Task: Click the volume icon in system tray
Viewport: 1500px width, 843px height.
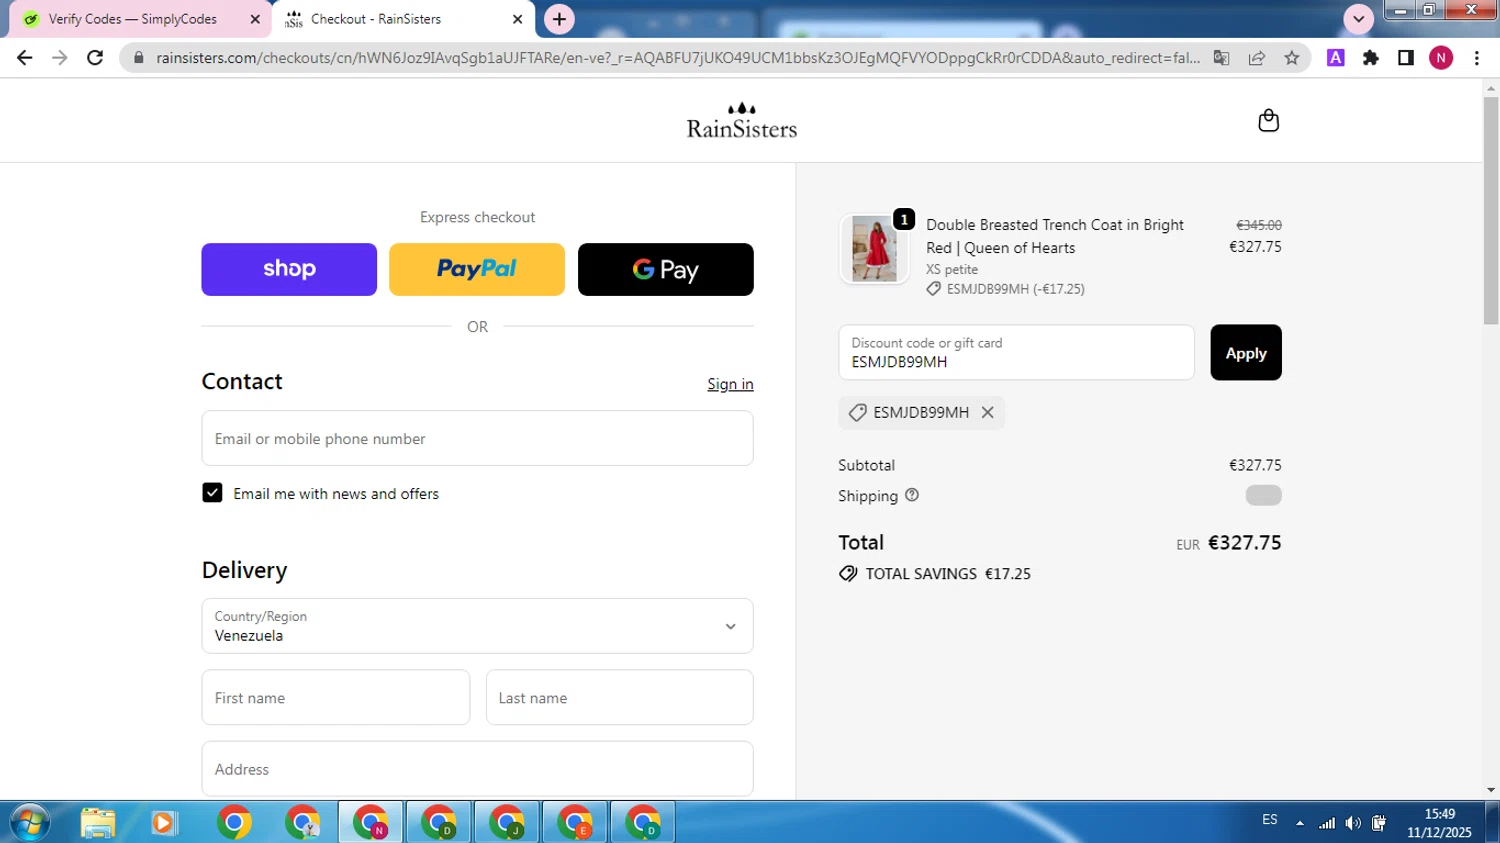Action: coord(1352,823)
